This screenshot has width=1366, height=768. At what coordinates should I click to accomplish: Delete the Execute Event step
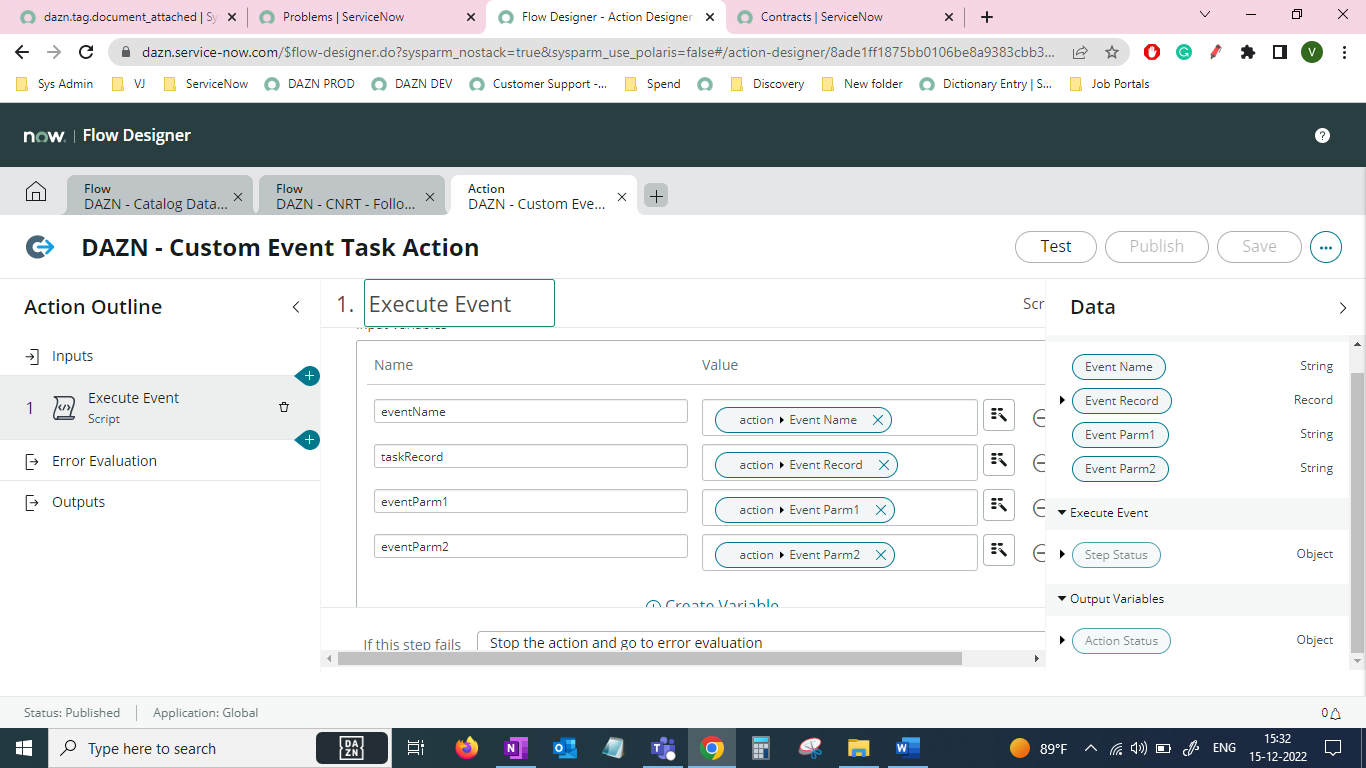point(284,407)
